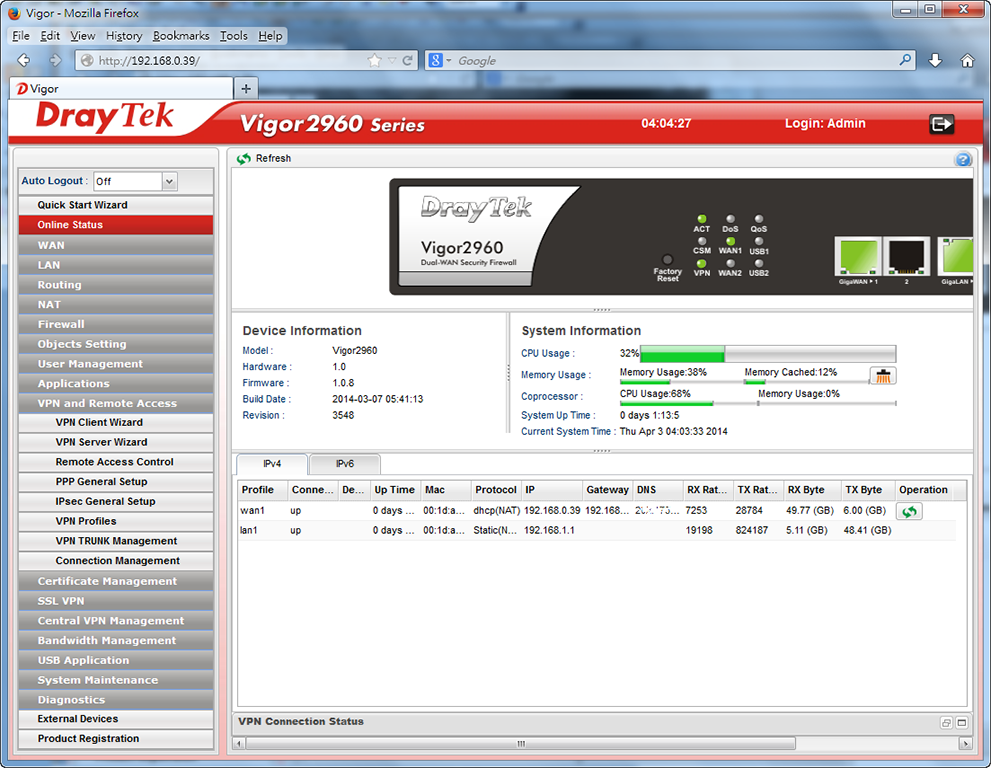991x768 pixels.
Task: Click the Memory Usage 38% bar
Action: pyautogui.click(x=680, y=382)
